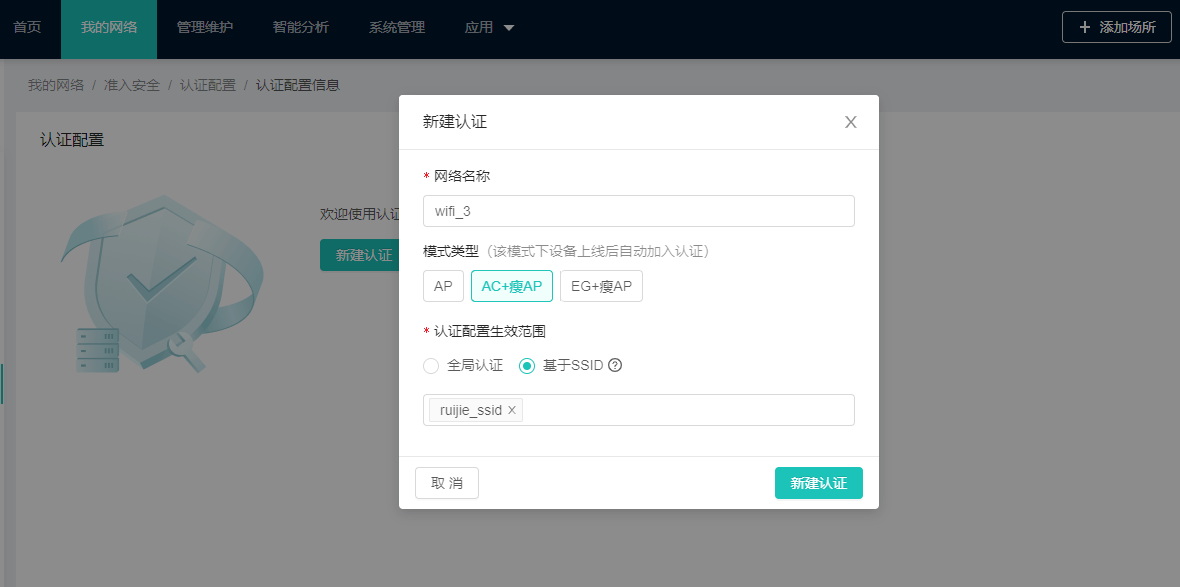Select the 基于SSID radio option
Image resolution: width=1180 pixels, height=587 pixels.
(x=527, y=366)
